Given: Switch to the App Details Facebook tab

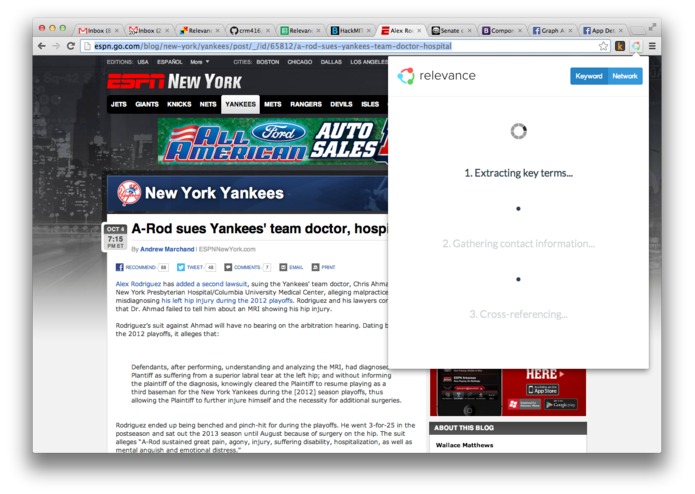Looking at the screenshot, I should (x=604, y=31).
